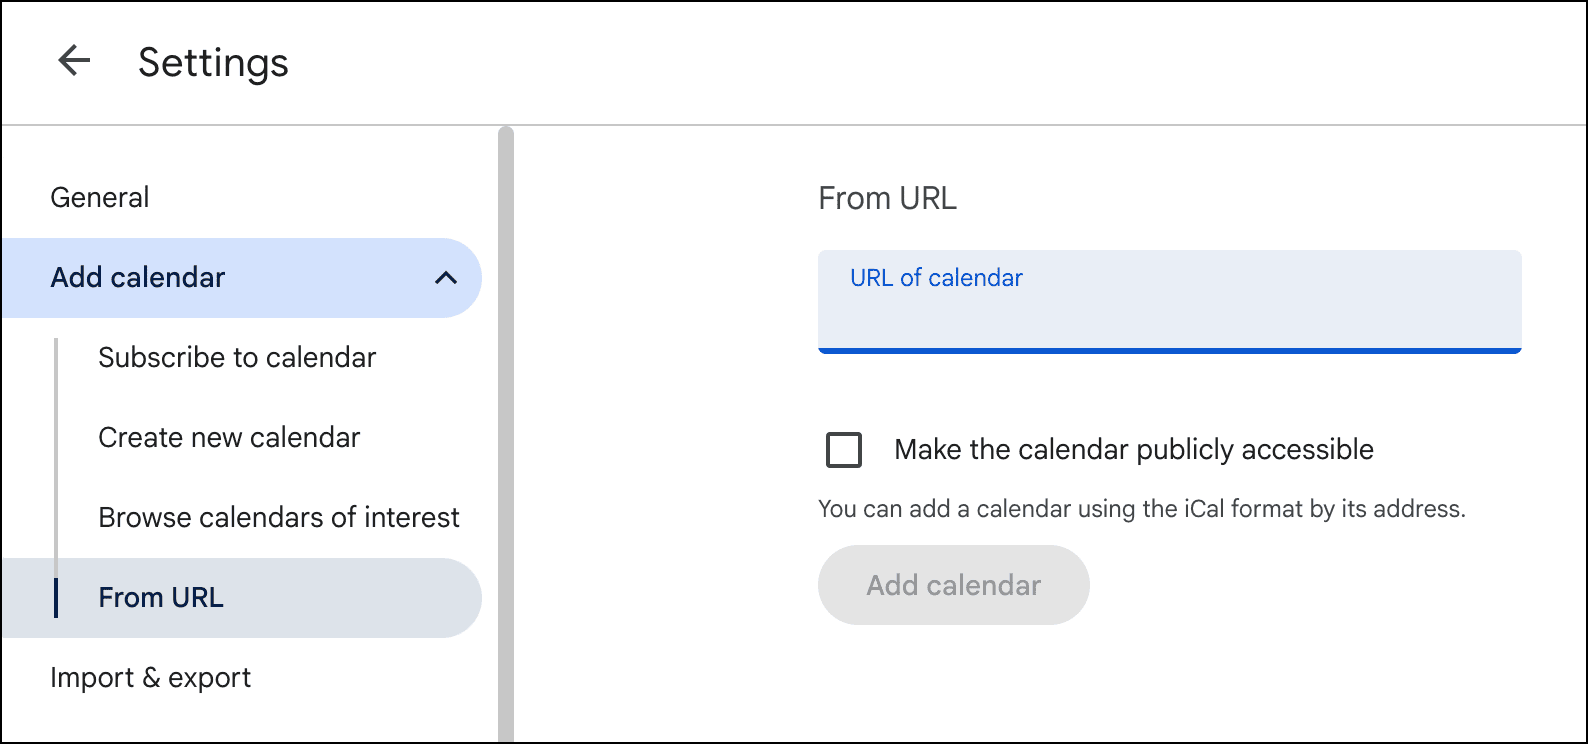Image resolution: width=1588 pixels, height=744 pixels.
Task: Open Subscribe to calendar
Action: click(237, 358)
